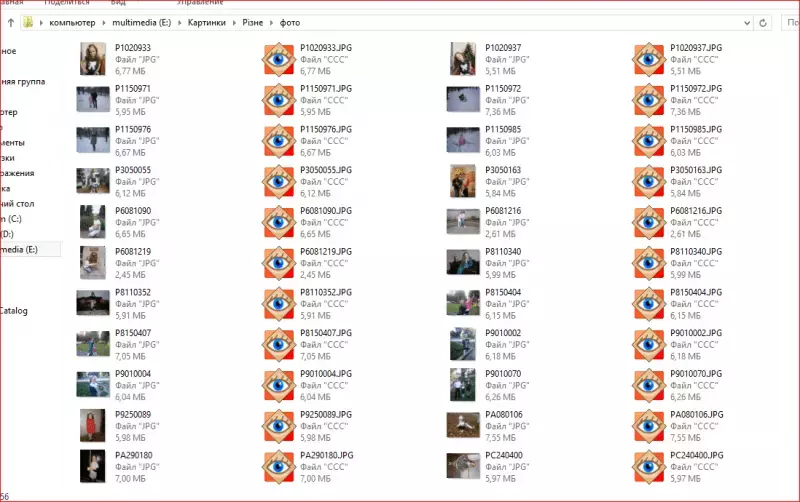Click the eye icon for P8110340.JPG

pos(649,263)
